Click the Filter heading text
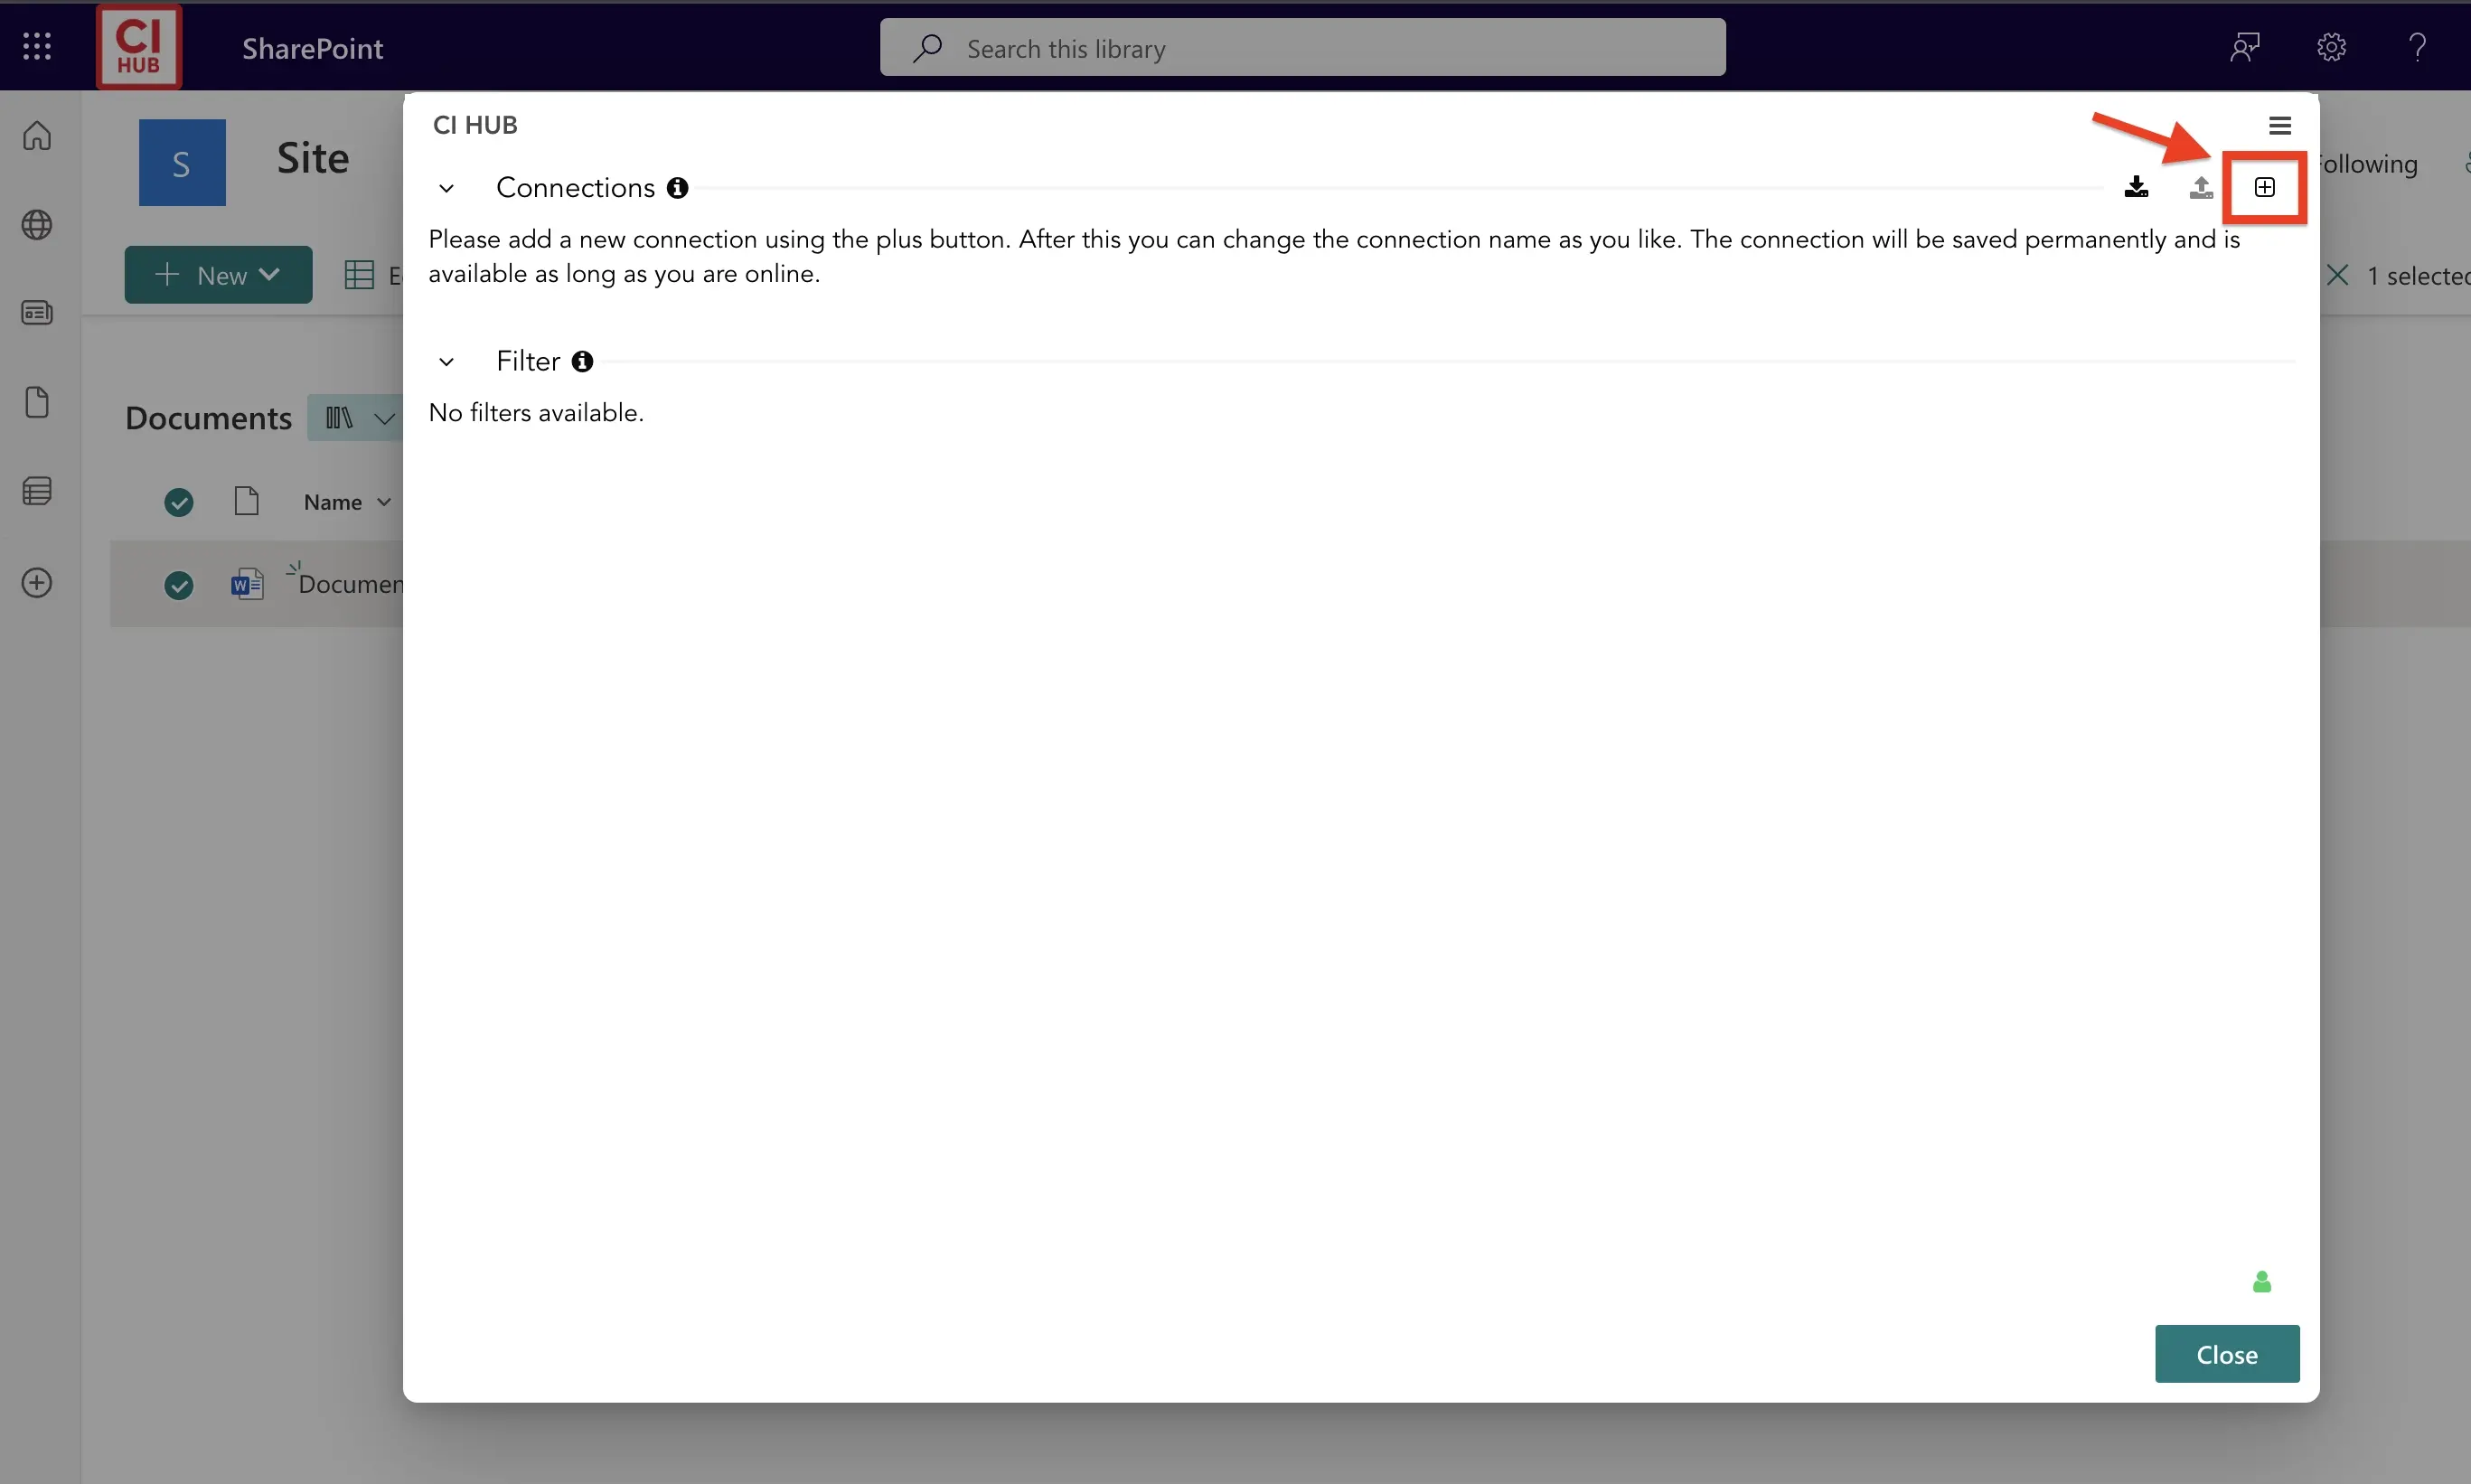Image resolution: width=2471 pixels, height=1484 pixels. [528, 361]
